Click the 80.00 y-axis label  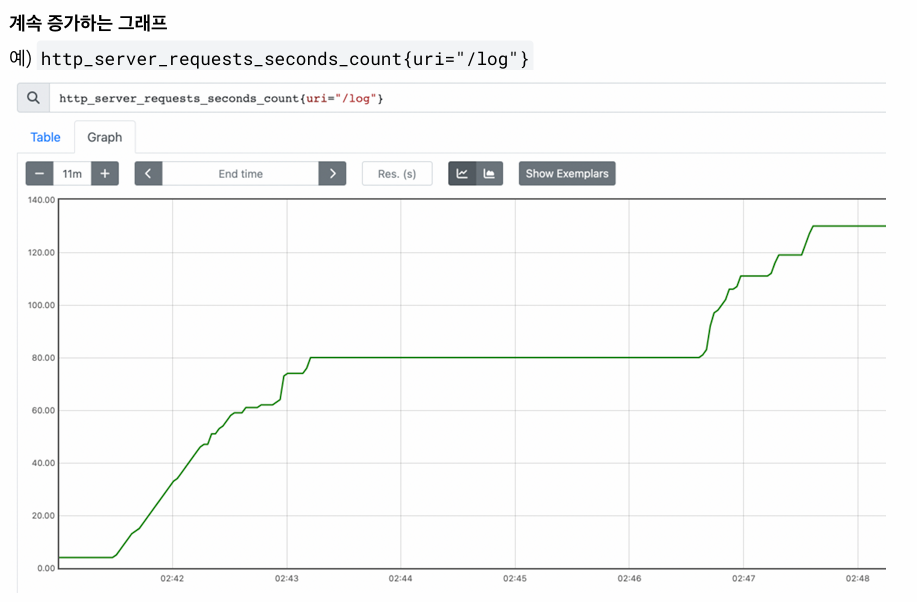click(43, 358)
